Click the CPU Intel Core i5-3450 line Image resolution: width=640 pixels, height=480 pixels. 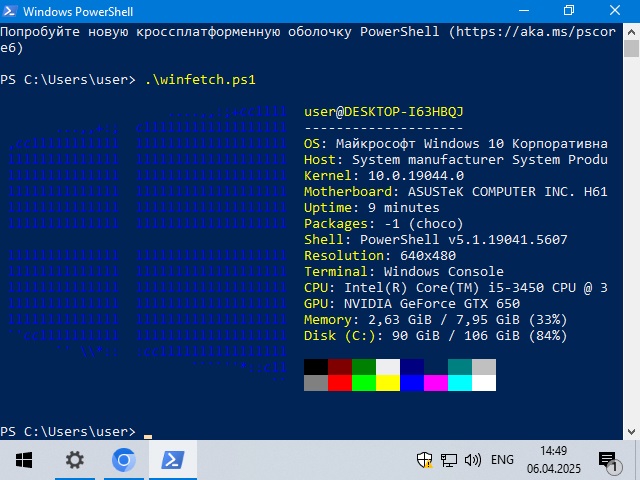point(456,288)
